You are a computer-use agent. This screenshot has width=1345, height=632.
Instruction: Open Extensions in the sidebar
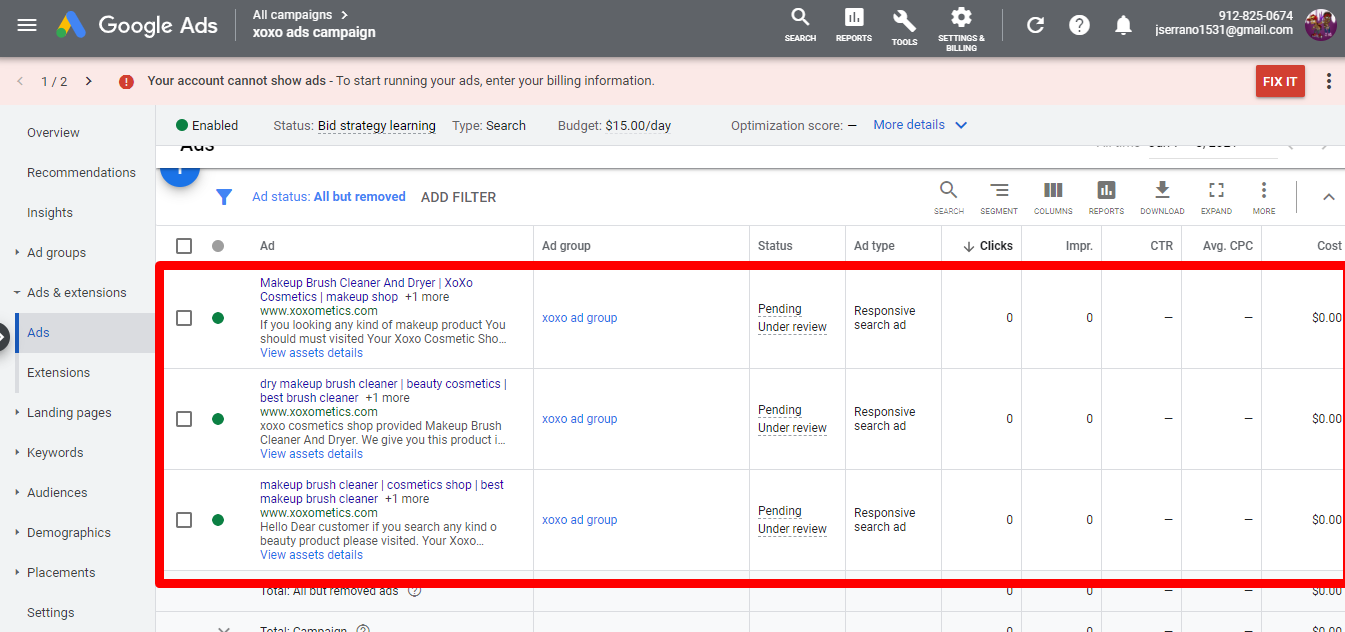point(58,373)
